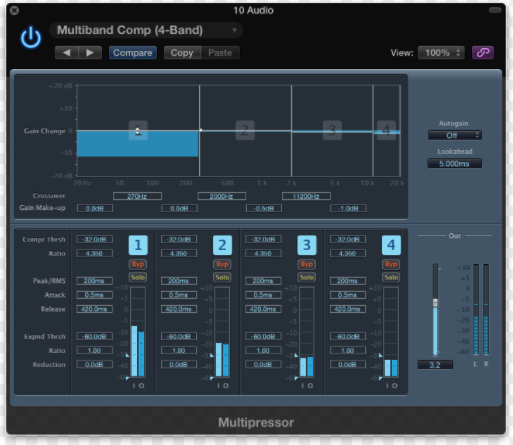Click the Out value 3.2 field
Screen dimensions: 513x445
point(435,365)
